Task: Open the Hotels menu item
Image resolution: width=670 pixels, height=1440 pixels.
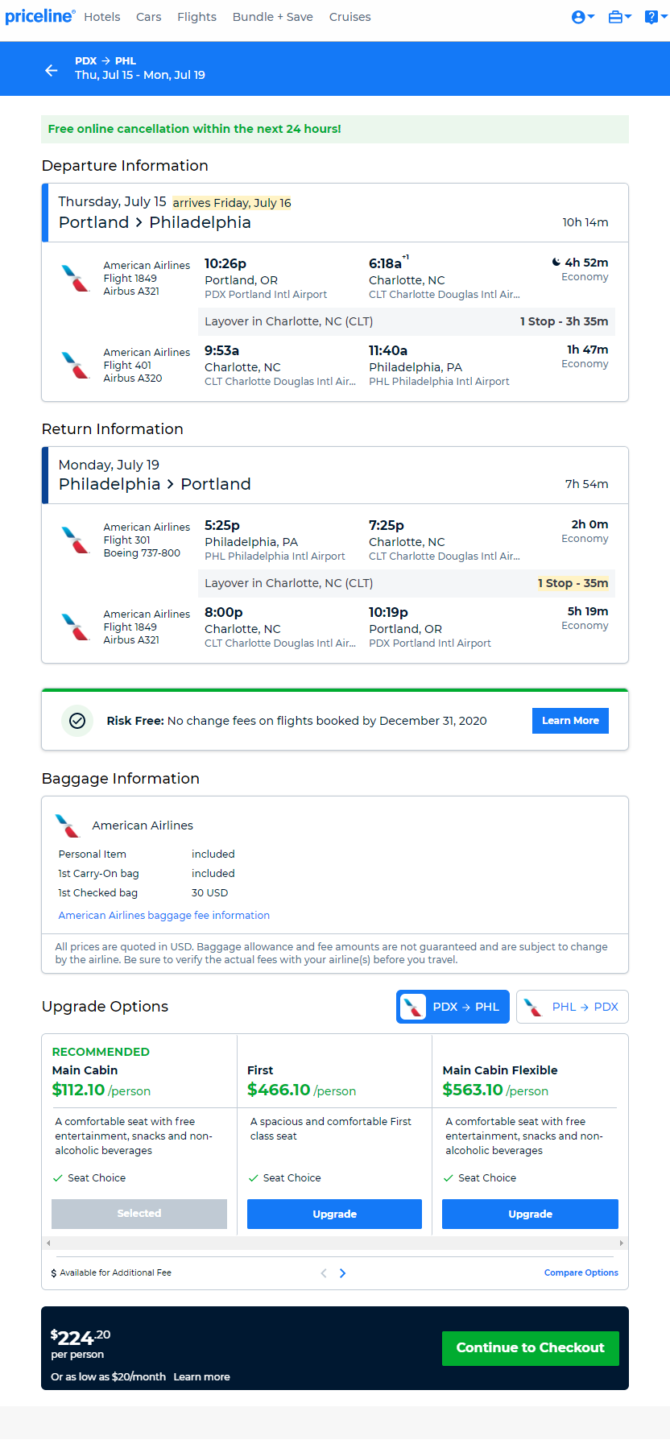Action: pos(102,17)
